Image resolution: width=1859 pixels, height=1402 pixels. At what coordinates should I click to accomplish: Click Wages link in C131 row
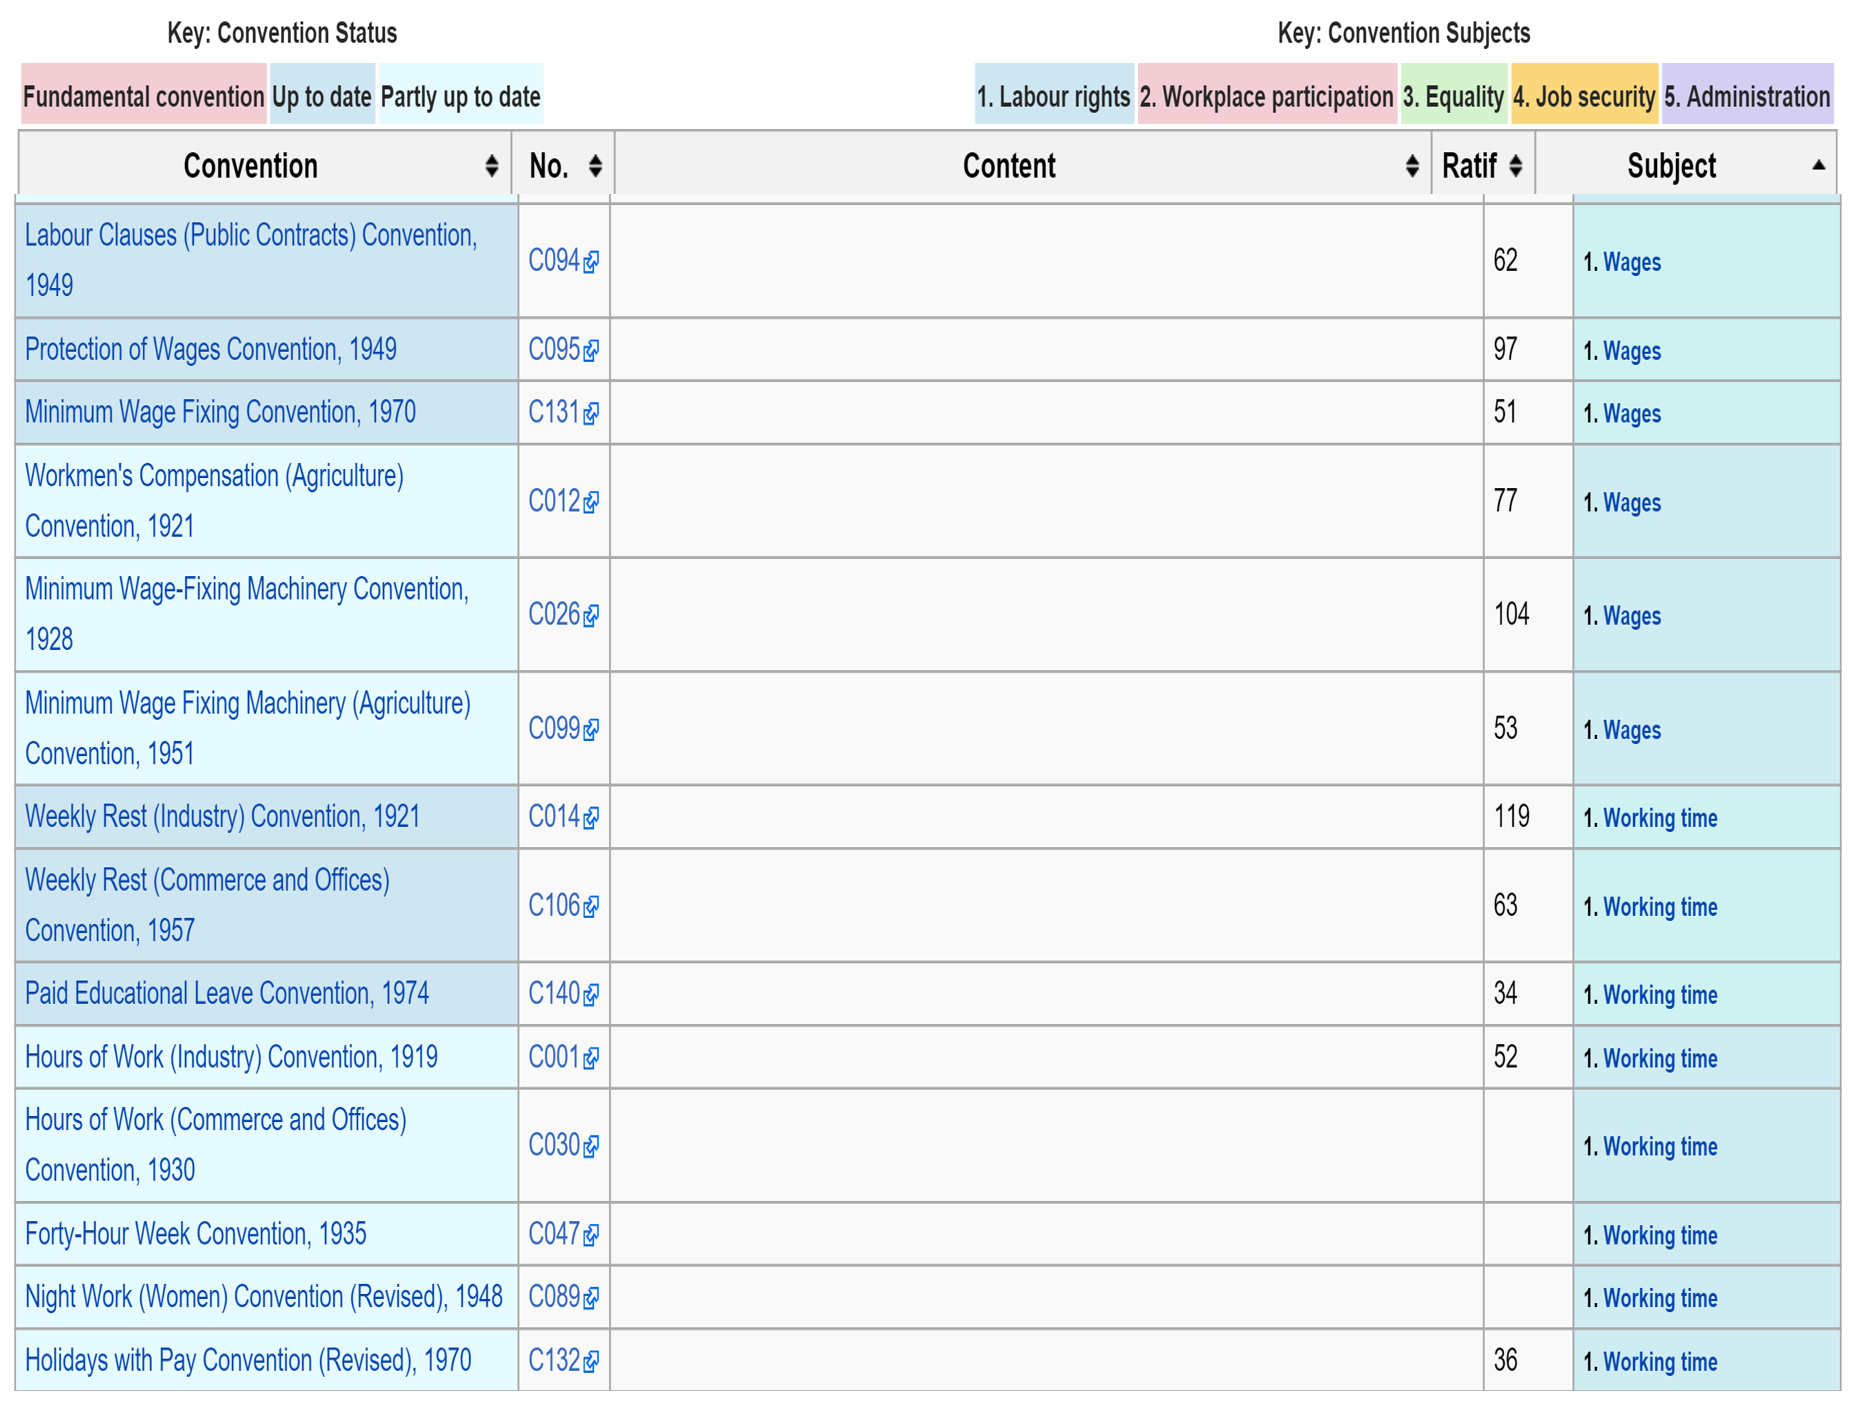pos(1631,414)
